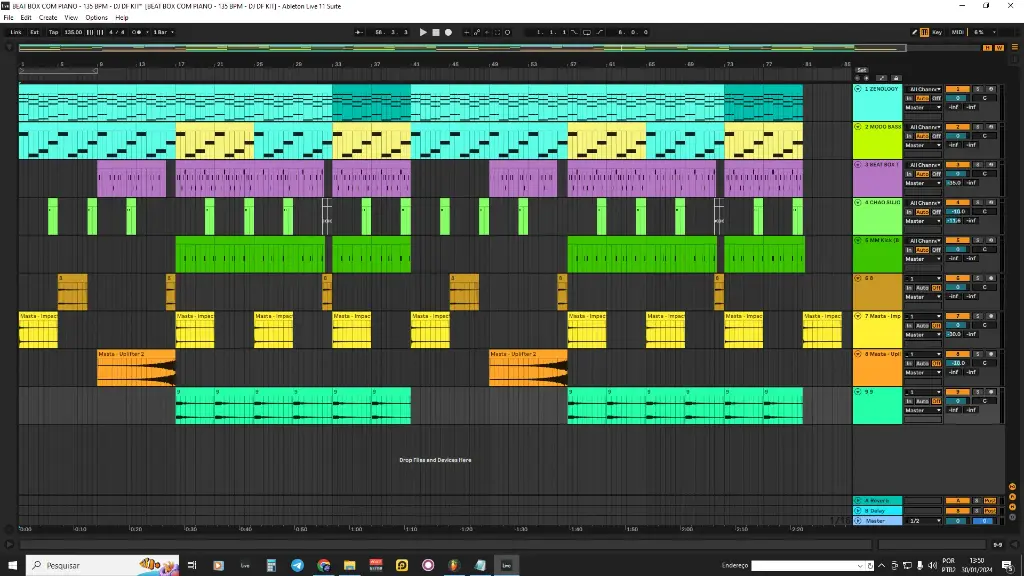Collapse the 3 BEAT BOX track
Screen dimensions: 1024x576
point(858,165)
